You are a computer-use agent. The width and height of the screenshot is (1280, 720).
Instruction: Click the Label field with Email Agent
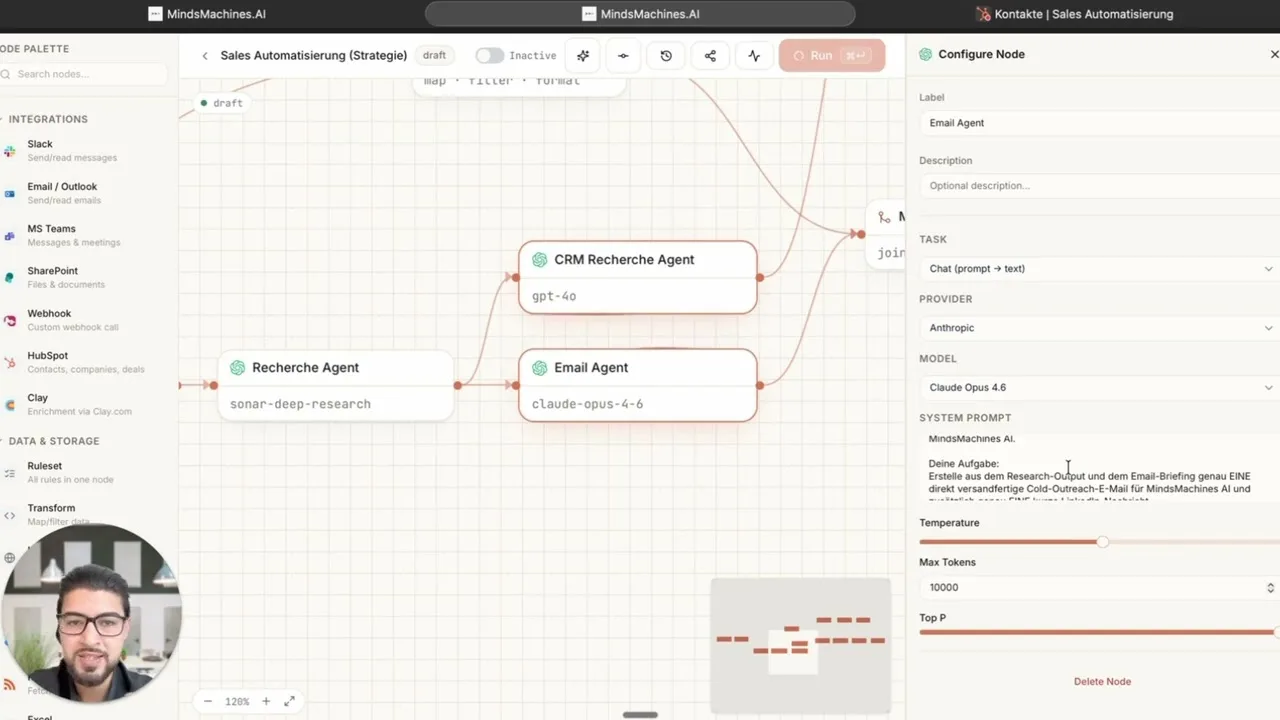[x=1099, y=123]
